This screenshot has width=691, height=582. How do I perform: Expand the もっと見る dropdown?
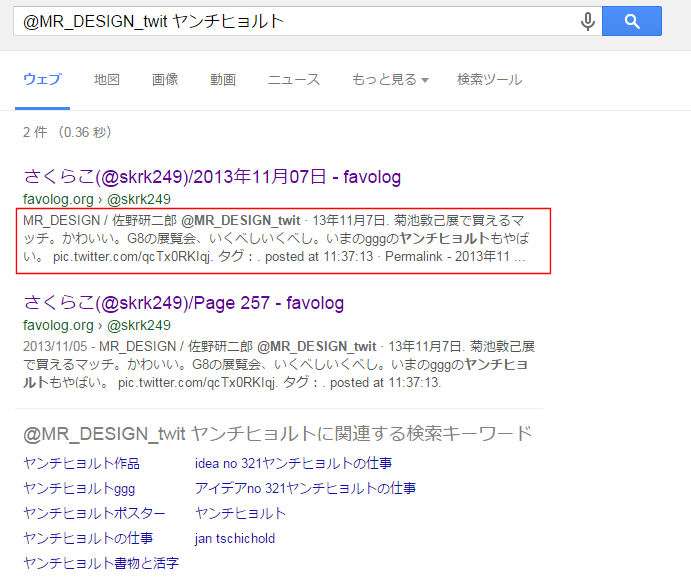click(390, 80)
